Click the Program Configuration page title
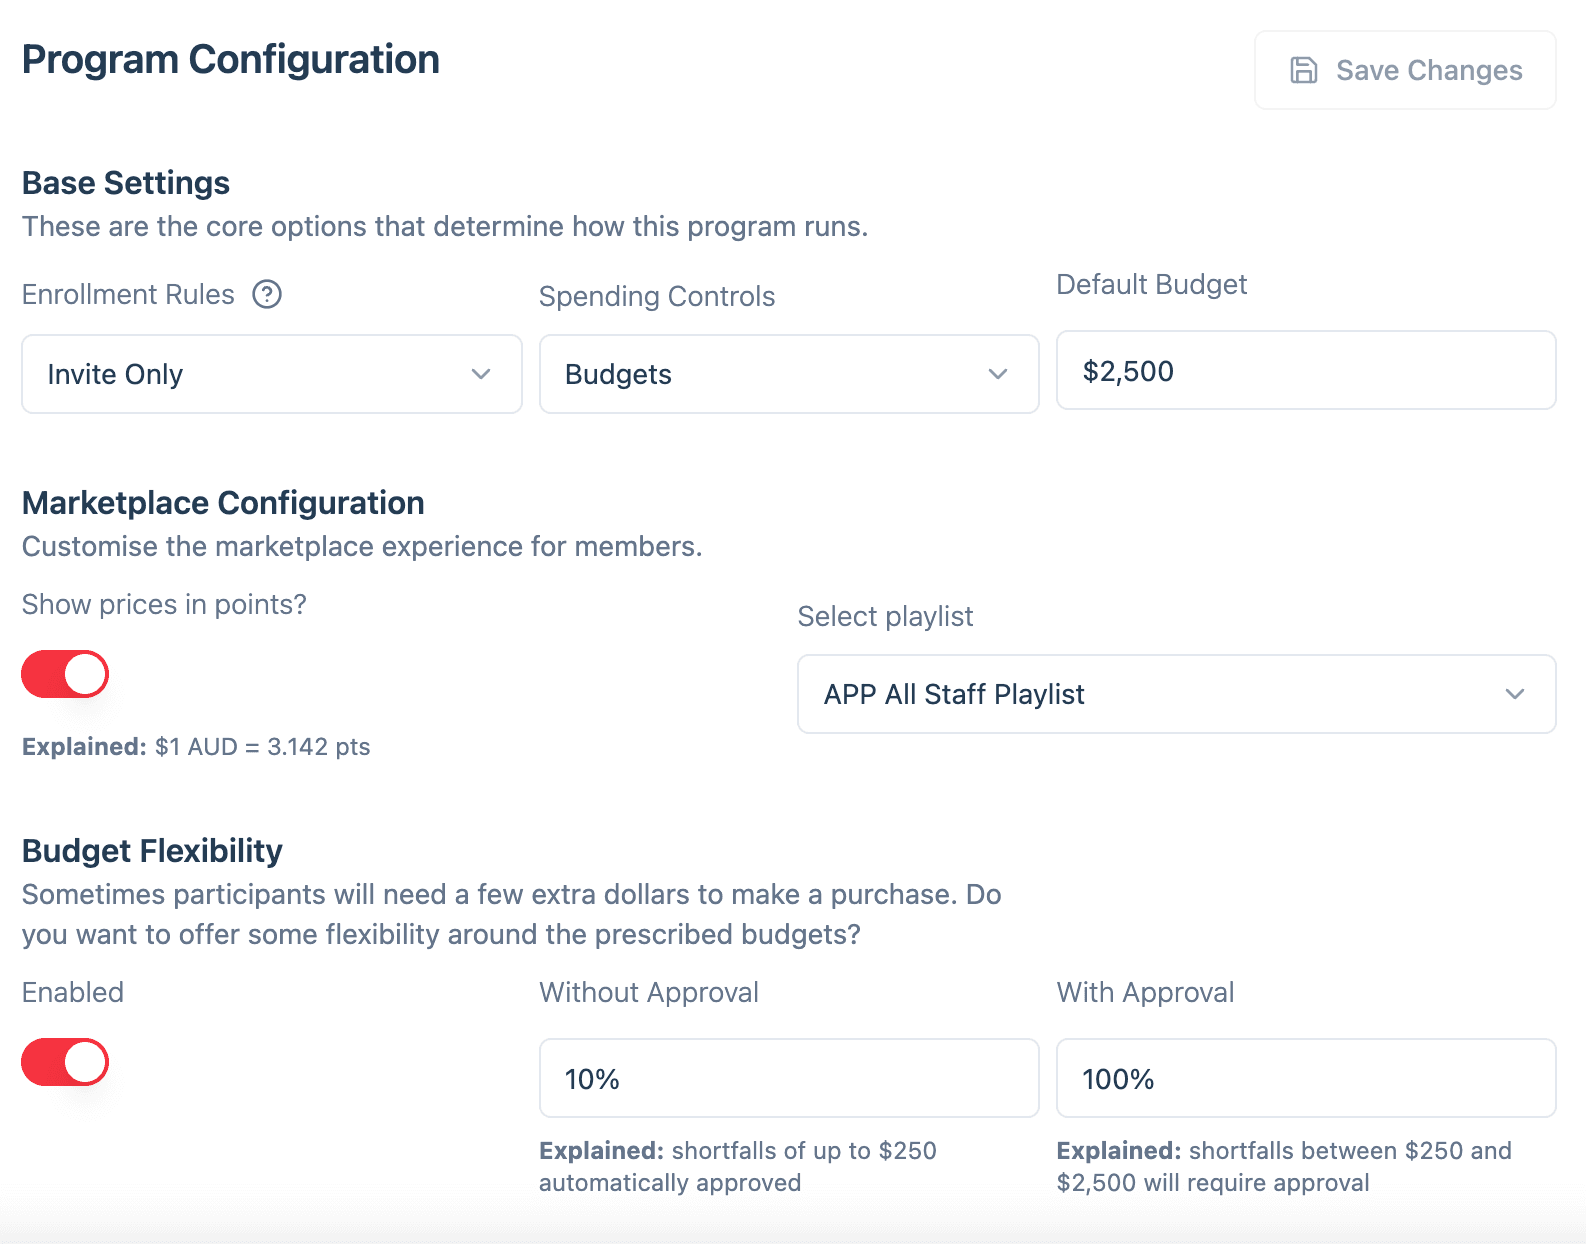This screenshot has width=1586, height=1244. [231, 60]
